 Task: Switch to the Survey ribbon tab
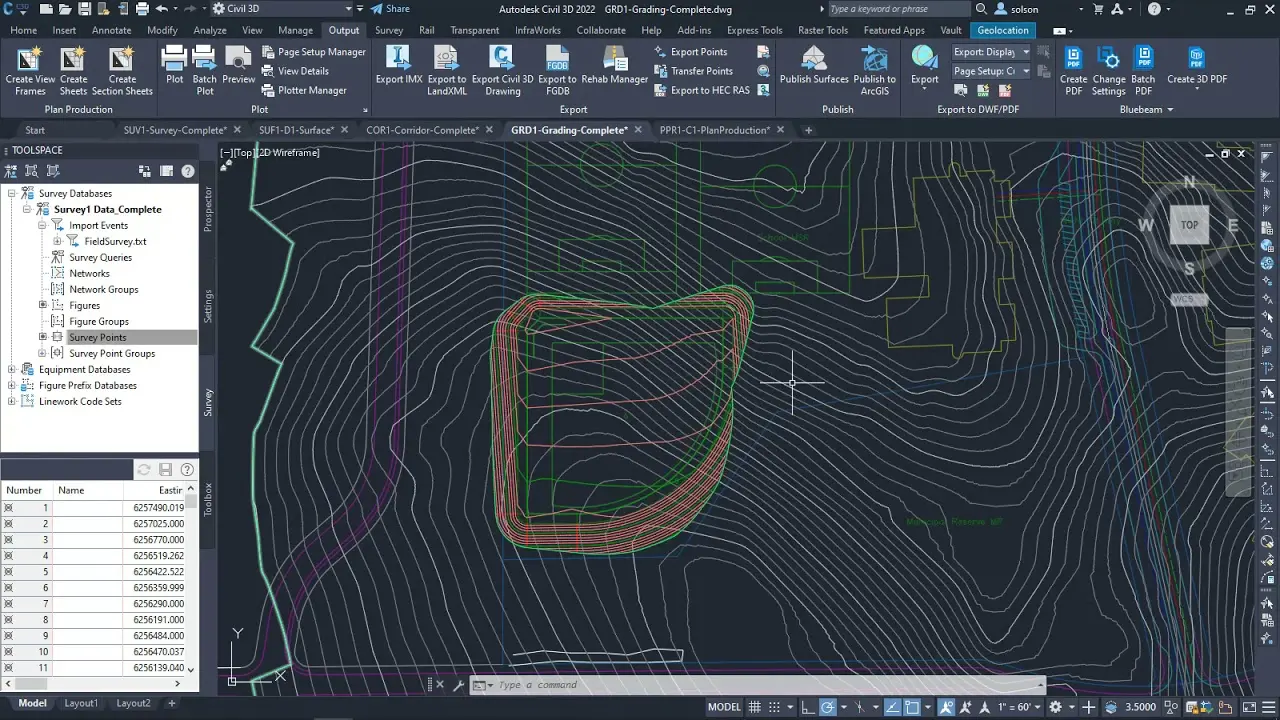(389, 30)
